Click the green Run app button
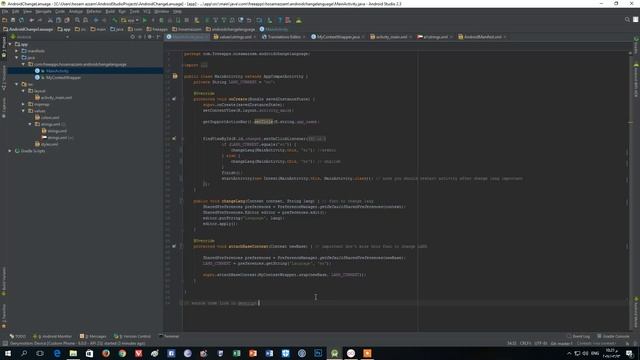The image size is (640, 360). (144, 20)
